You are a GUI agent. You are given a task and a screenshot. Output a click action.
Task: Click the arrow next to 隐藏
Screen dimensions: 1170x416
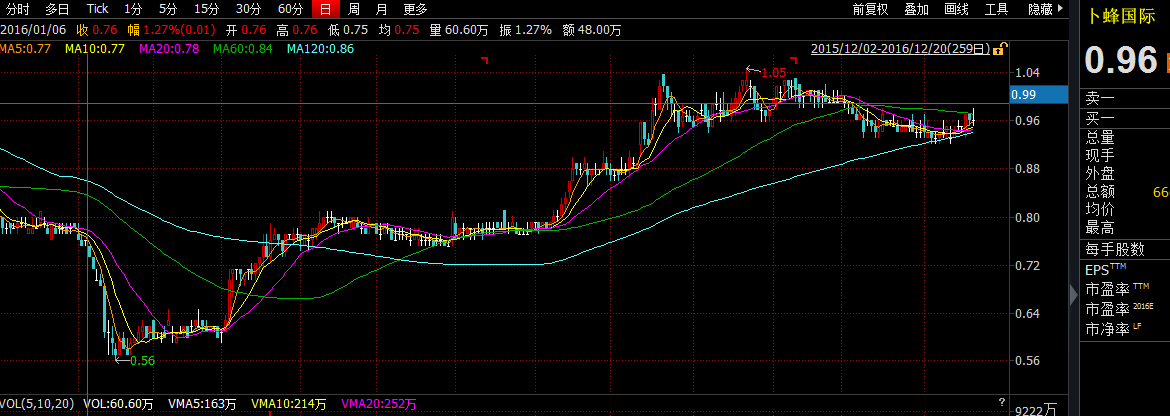1060,9
